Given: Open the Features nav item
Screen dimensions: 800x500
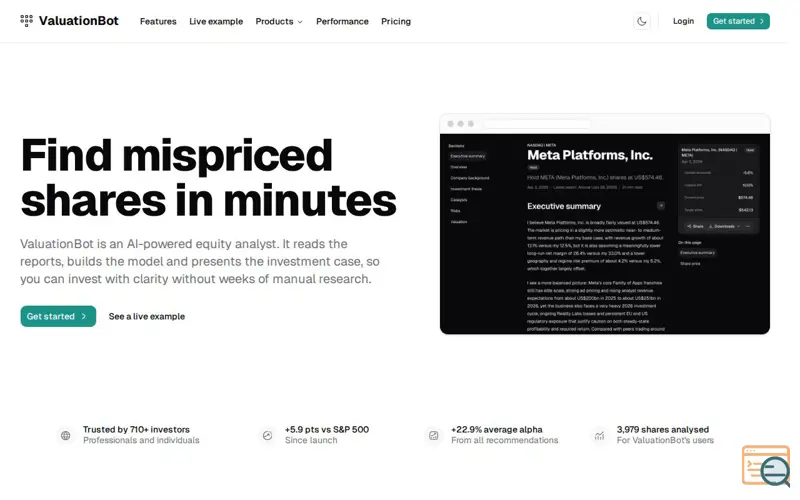Looking at the screenshot, I should [x=158, y=21].
